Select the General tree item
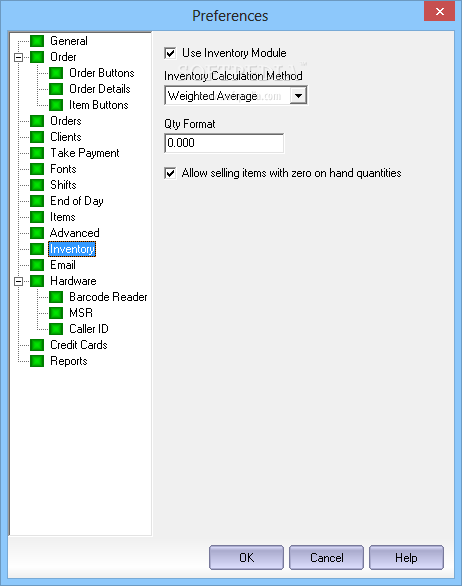The image size is (462, 586). pyautogui.click(x=69, y=41)
